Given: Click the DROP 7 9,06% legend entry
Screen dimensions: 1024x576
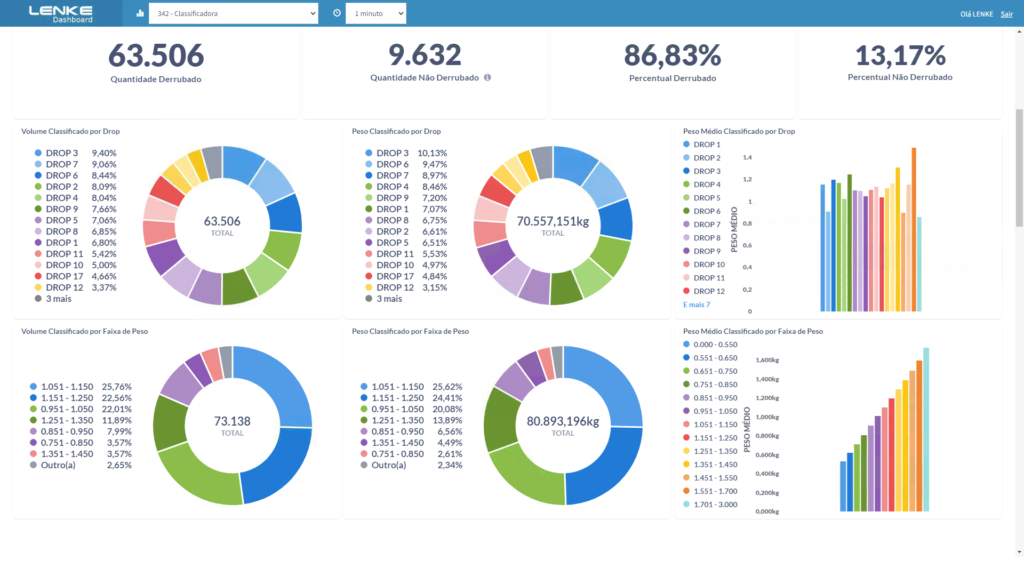Looking at the screenshot, I should pyautogui.click(x=76, y=164).
